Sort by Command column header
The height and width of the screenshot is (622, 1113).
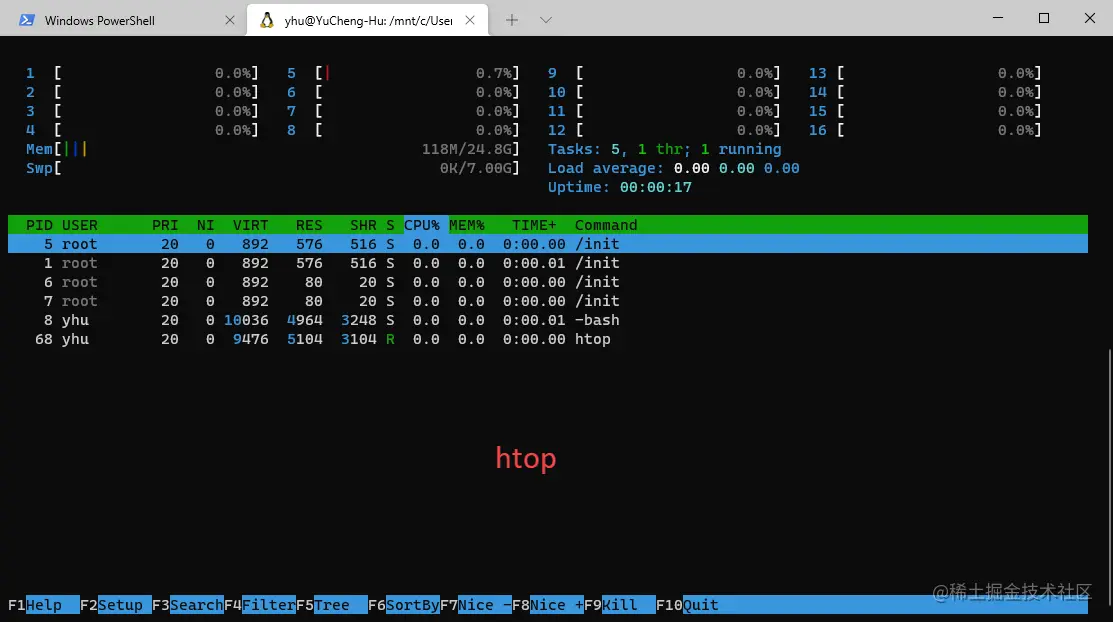click(605, 225)
